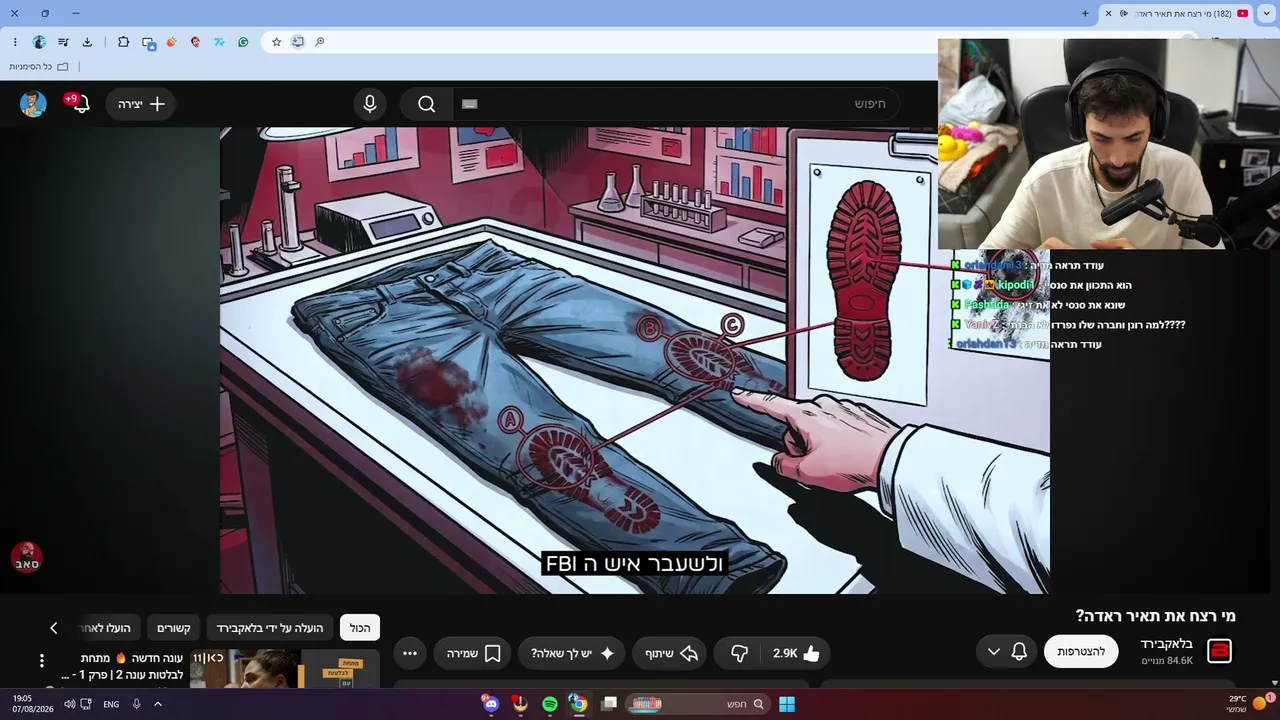The image size is (1280, 720).
Task: Open the volume tray icon
Action: (x=69, y=704)
